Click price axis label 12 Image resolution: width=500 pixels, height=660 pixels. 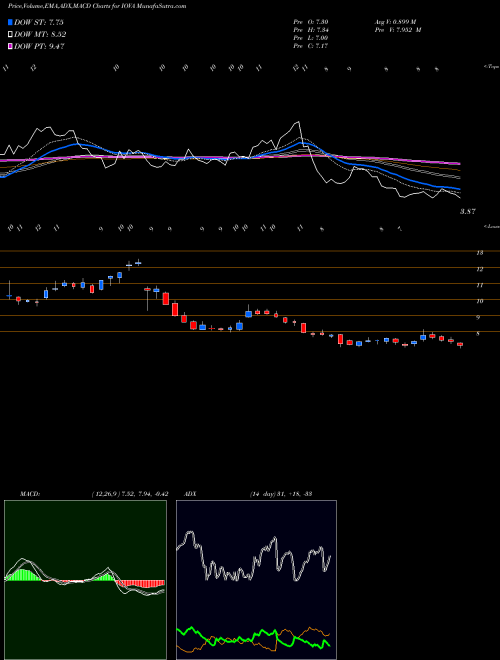click(479, 269)
